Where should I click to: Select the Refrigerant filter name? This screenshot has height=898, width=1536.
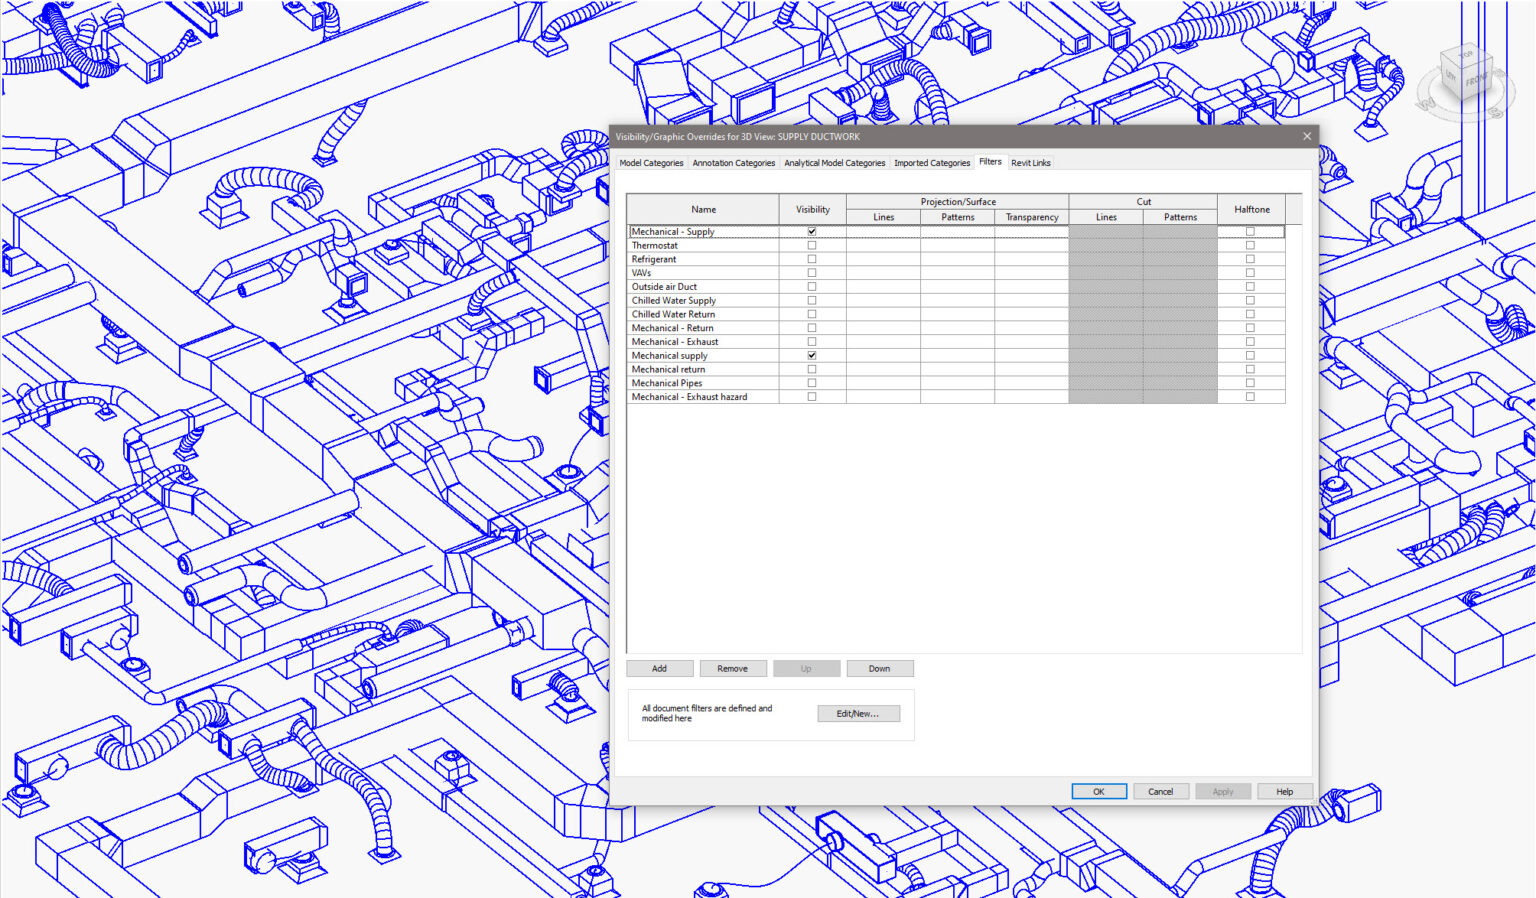click(654, 259)
